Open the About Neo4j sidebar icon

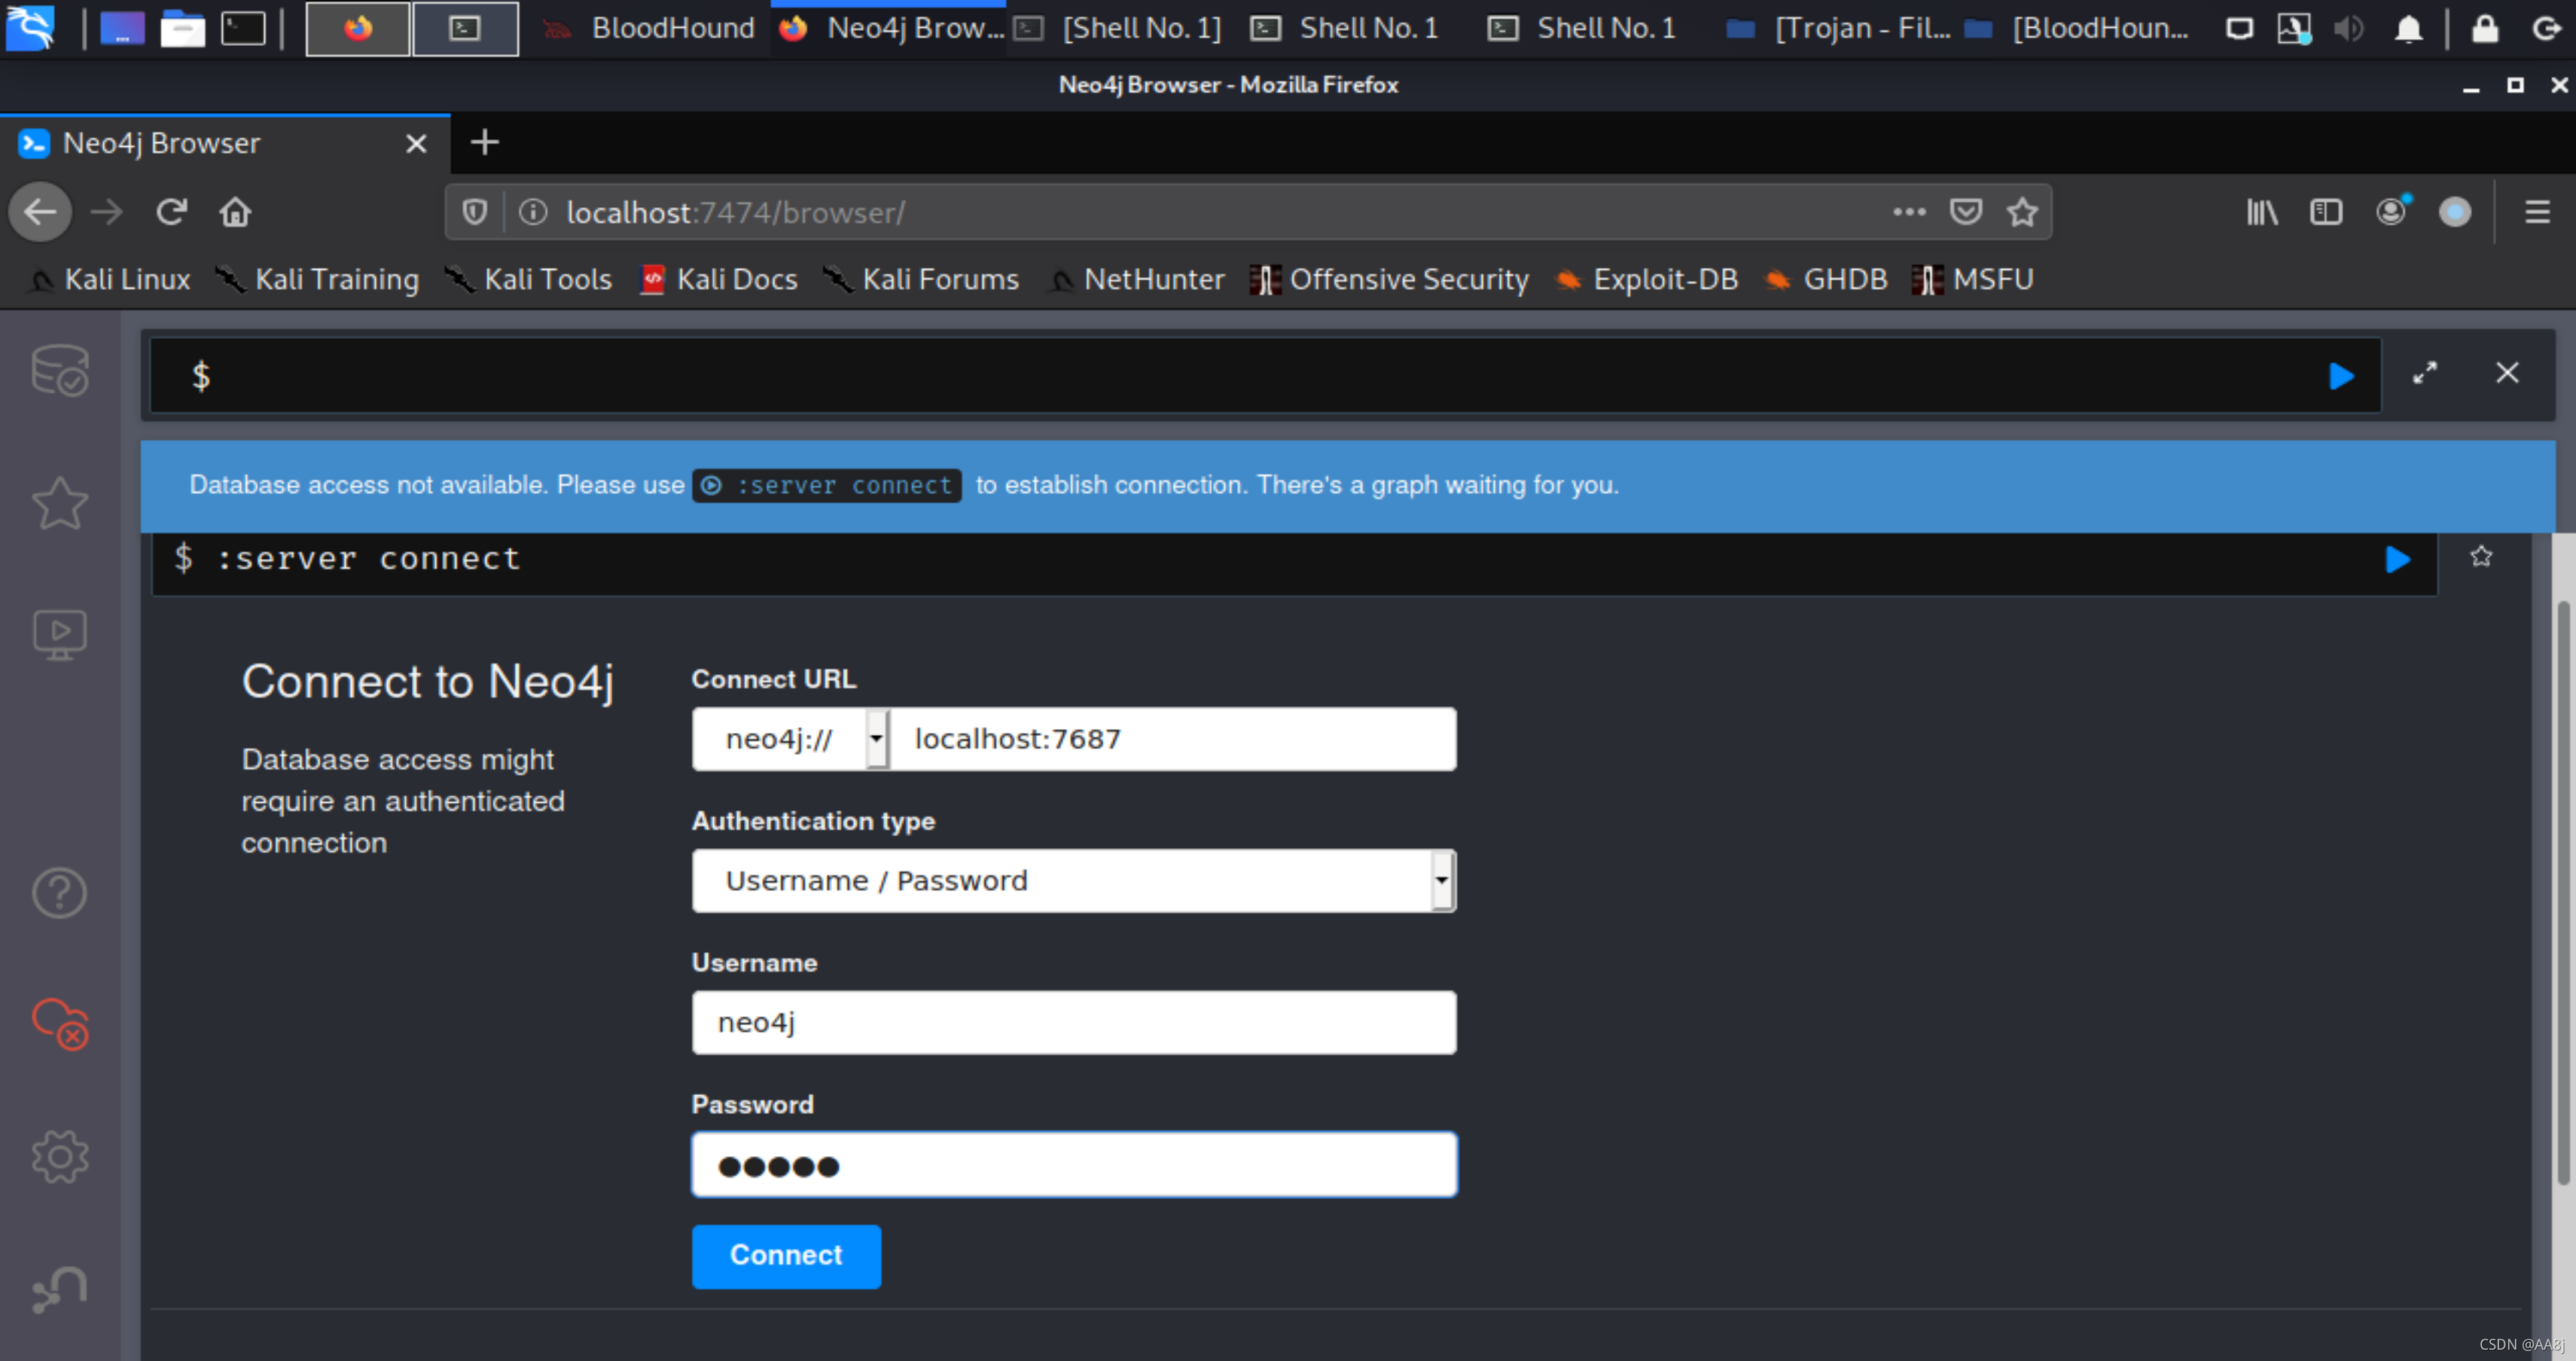click(x=60, y=1289)
